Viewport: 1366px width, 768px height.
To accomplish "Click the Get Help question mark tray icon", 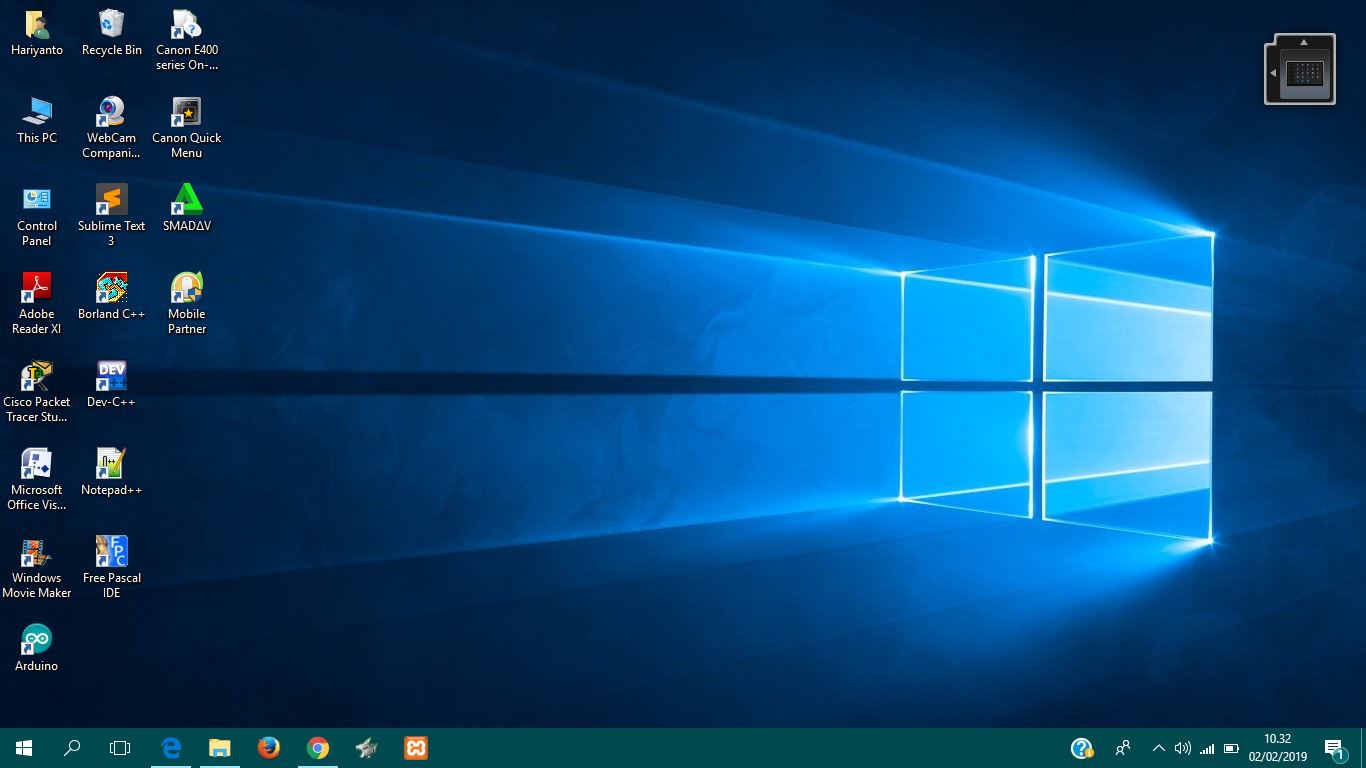I will click(x=1081, y=748).
